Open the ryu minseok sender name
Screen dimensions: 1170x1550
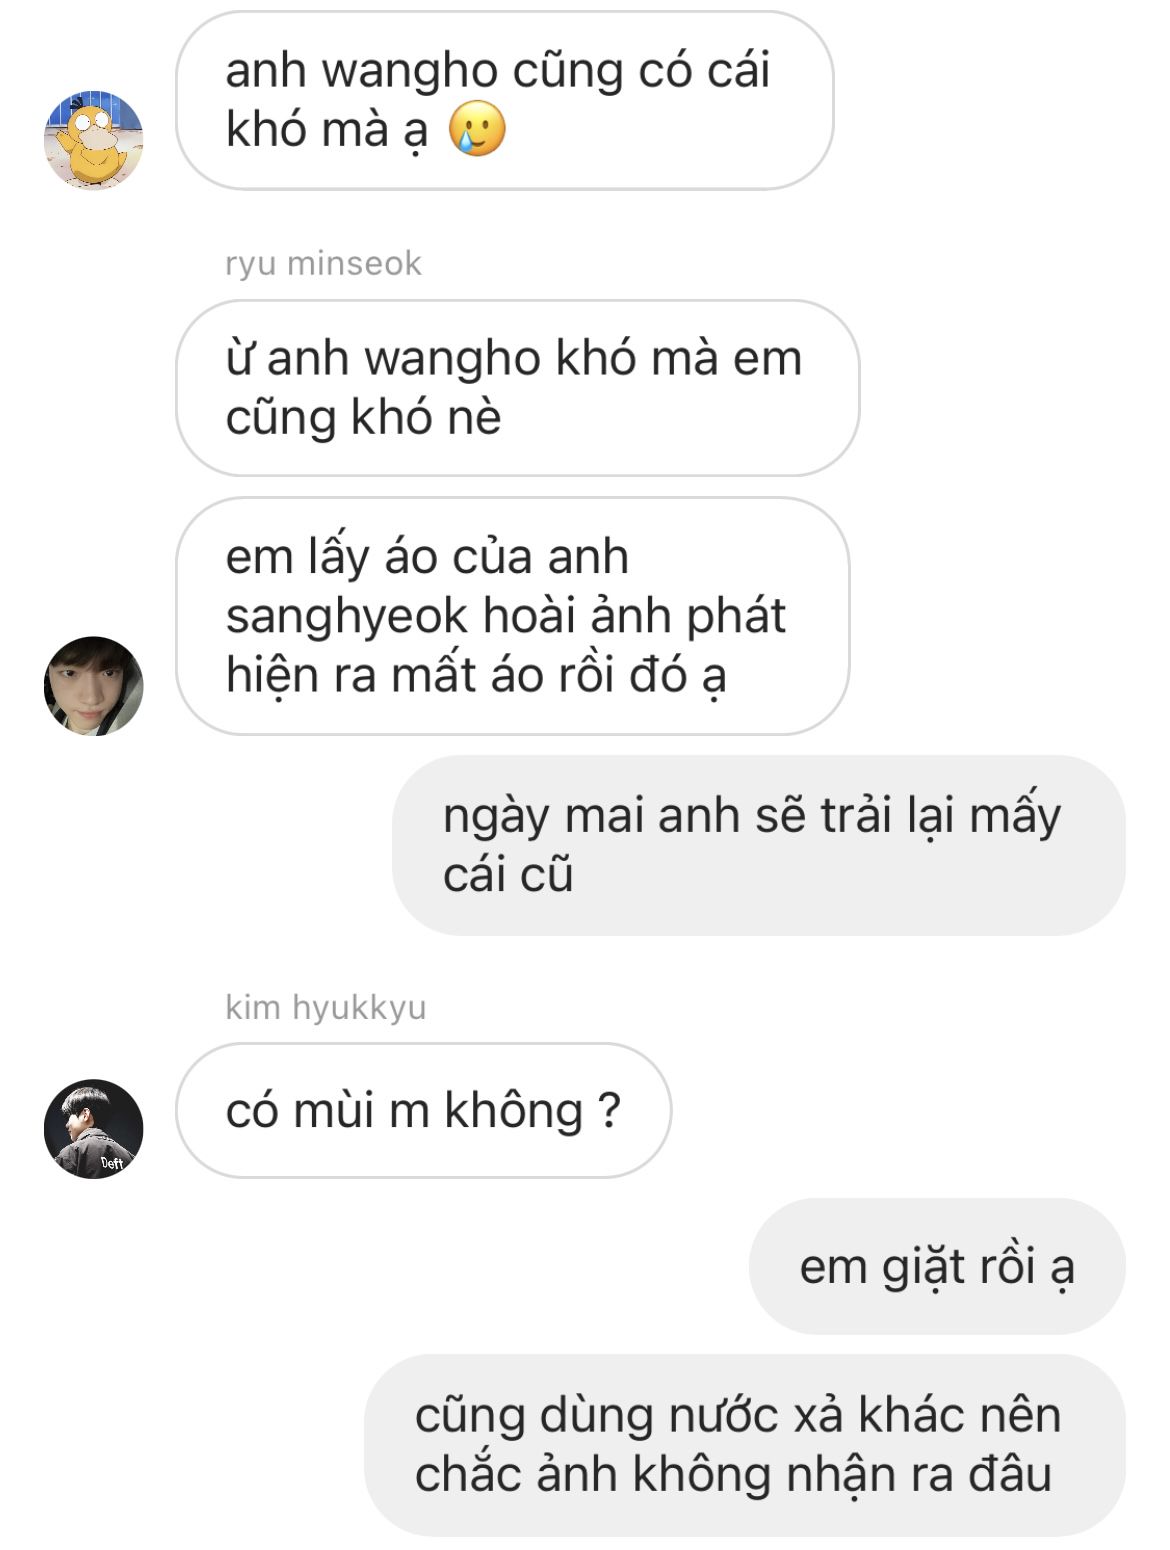tap(323, 263)
